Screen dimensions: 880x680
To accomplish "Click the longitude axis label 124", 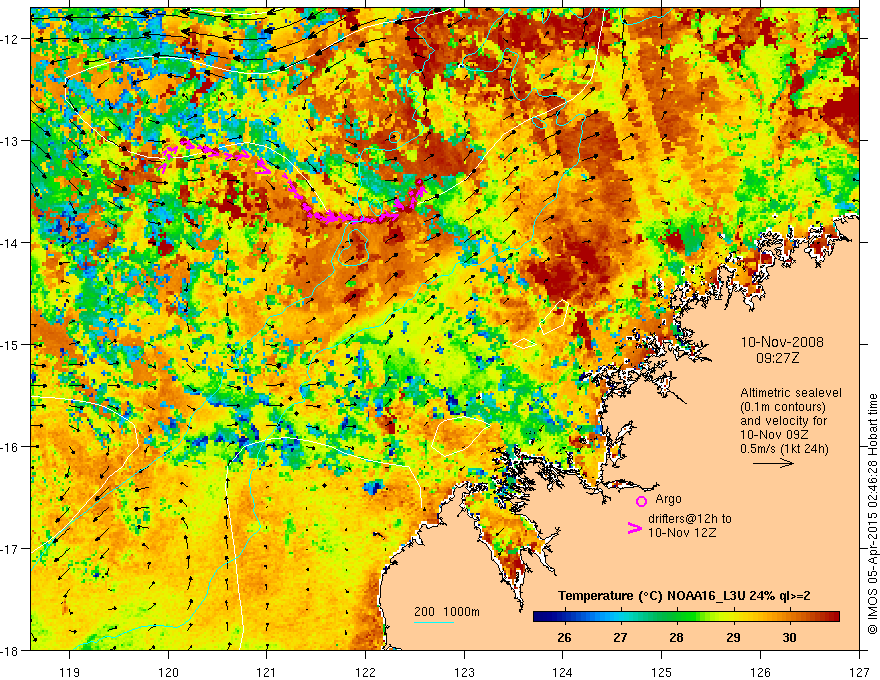I will click(563, 672).
